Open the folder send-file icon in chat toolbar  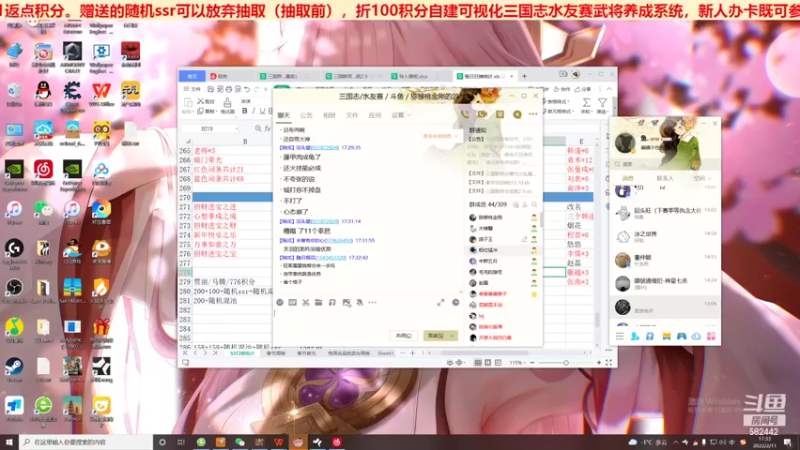point(318,303)
